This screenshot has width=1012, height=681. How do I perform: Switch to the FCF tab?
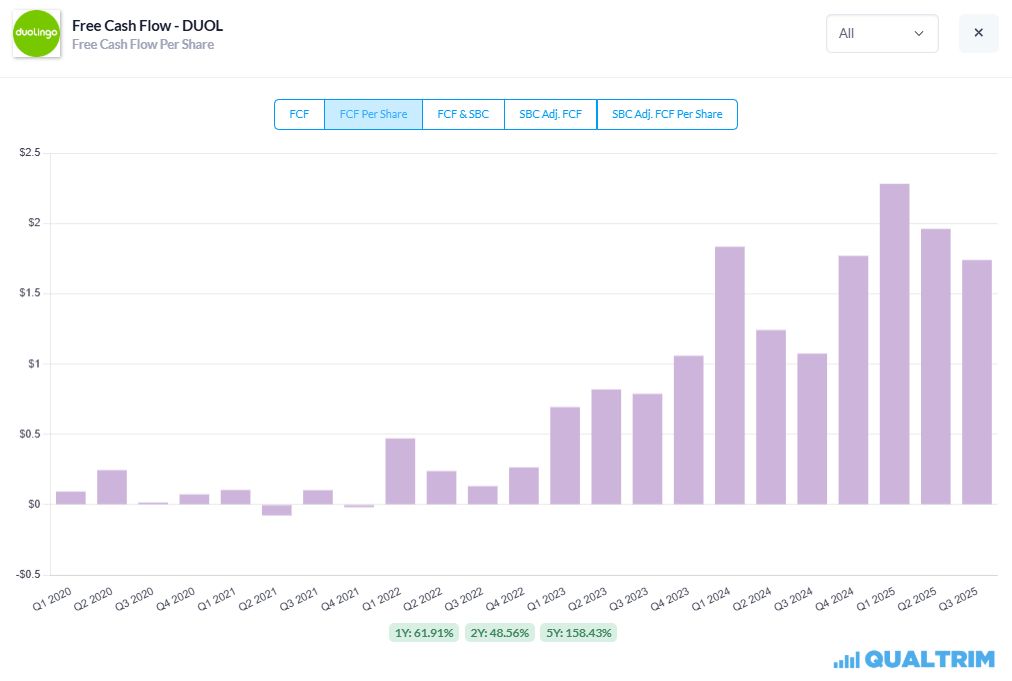coord(299,114)
